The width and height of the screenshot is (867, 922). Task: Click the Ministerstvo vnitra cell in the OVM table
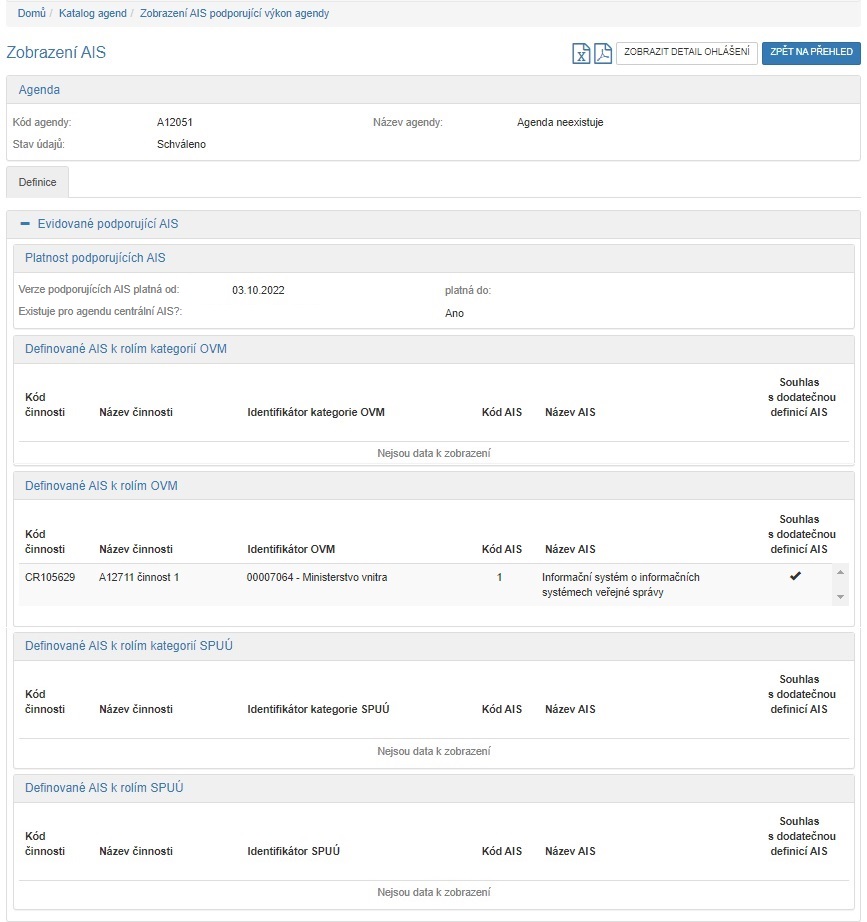coord(316,577)
